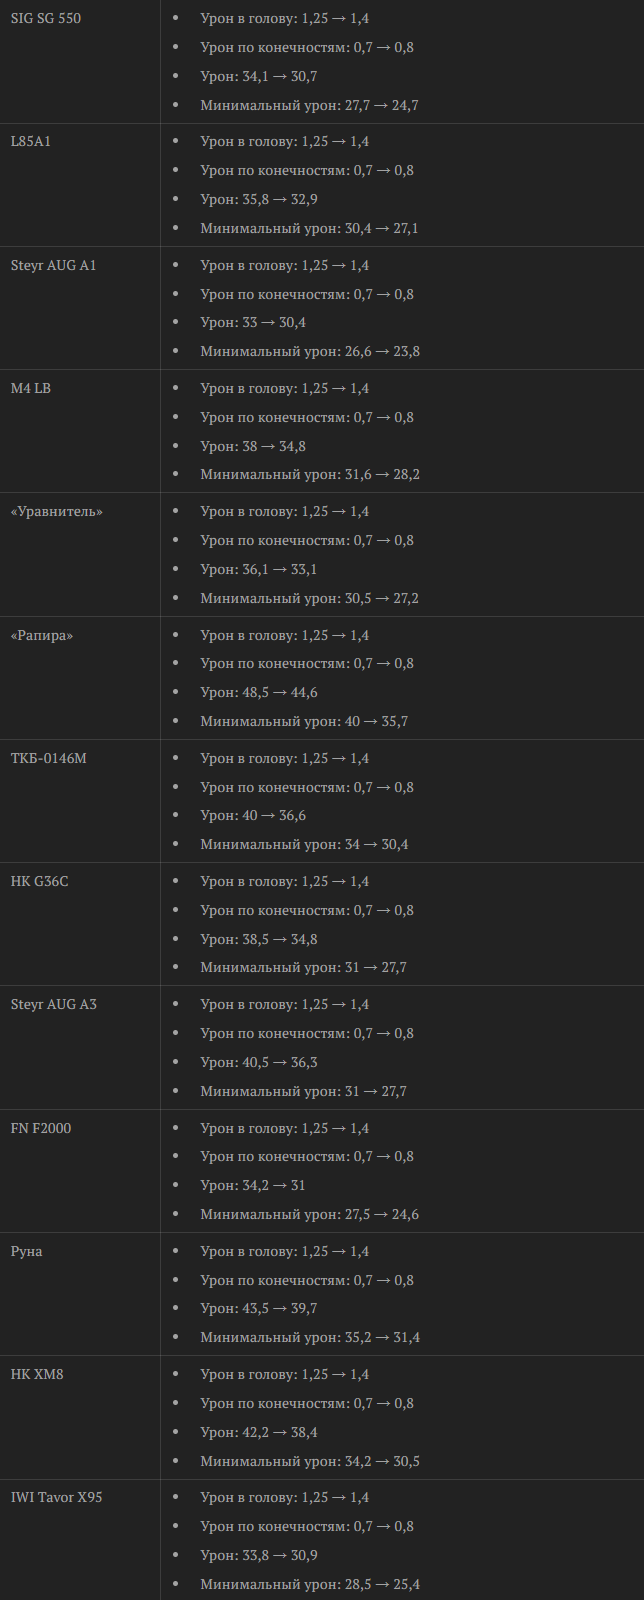Click the ТКБ-0146М weapon name
This screenshot has height=1600, width=644.
(49, 758)
